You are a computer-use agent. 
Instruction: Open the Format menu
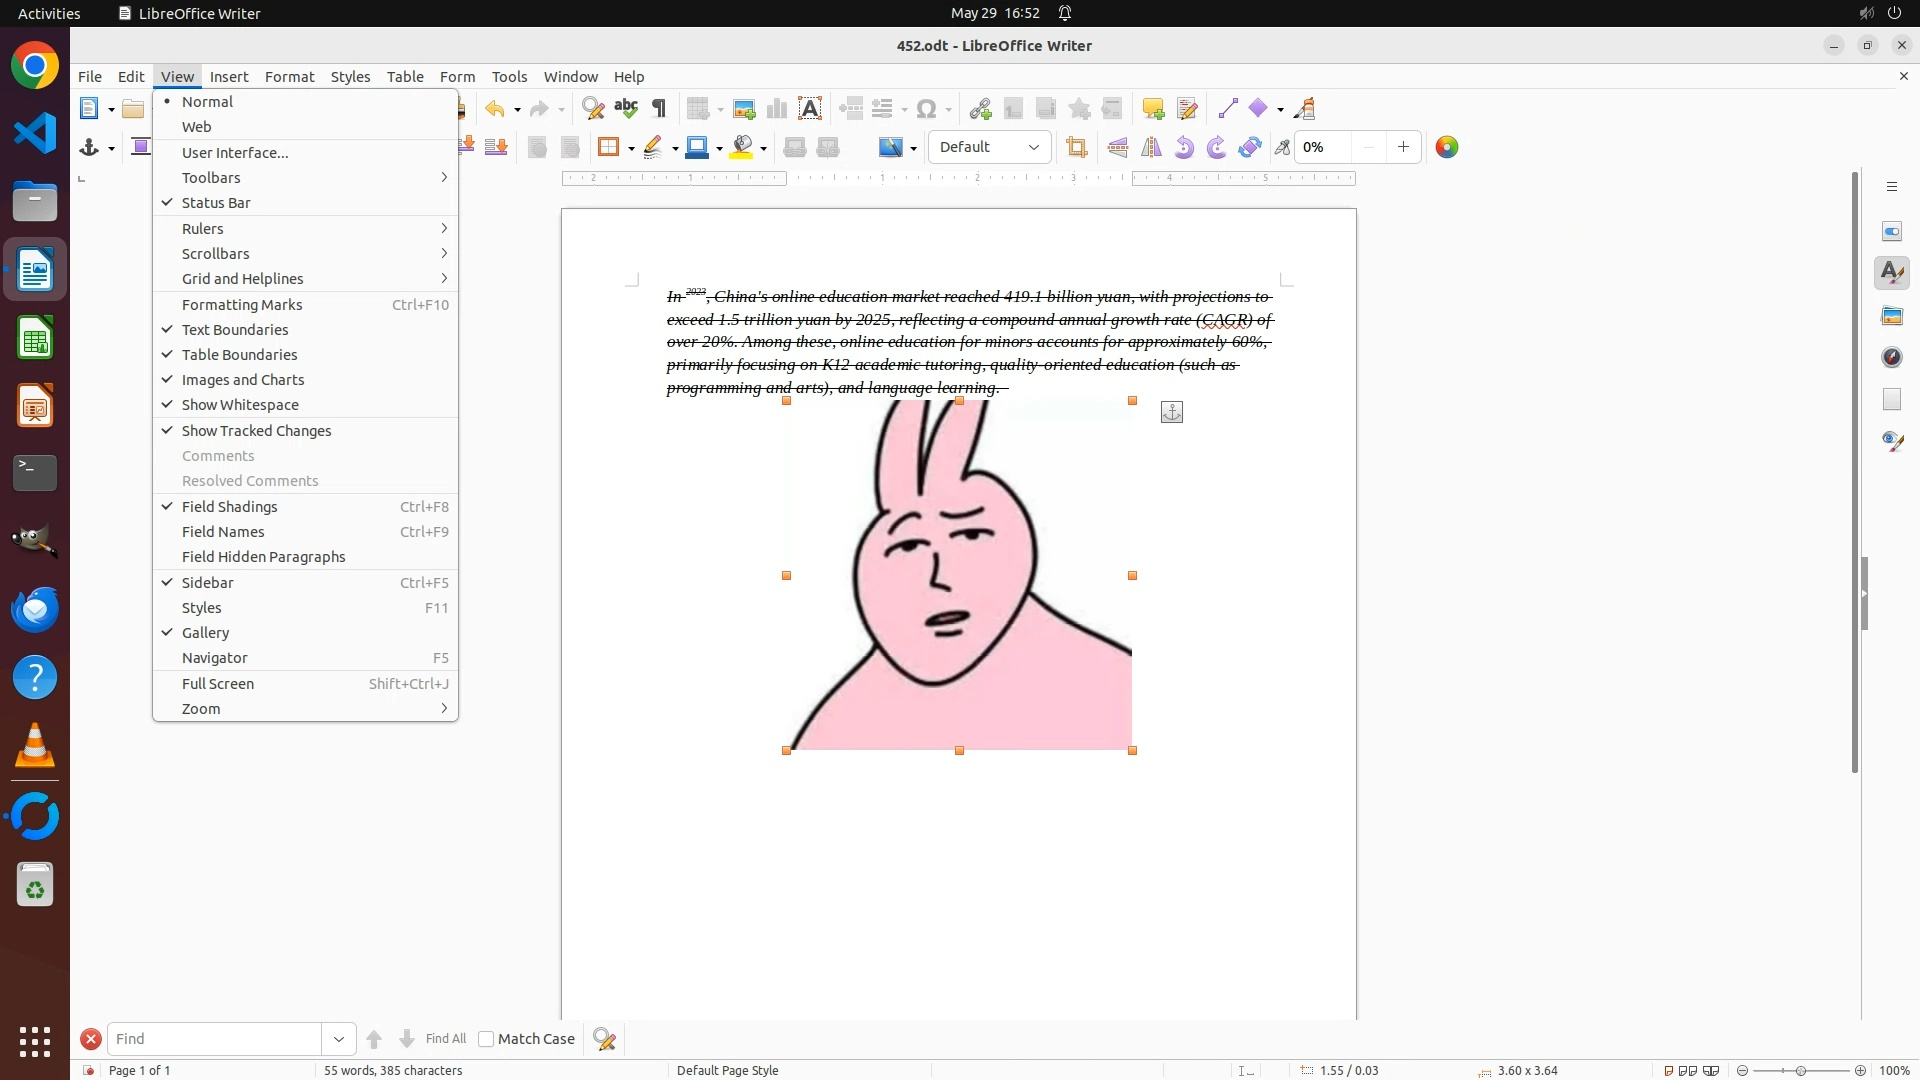[289, 77]
